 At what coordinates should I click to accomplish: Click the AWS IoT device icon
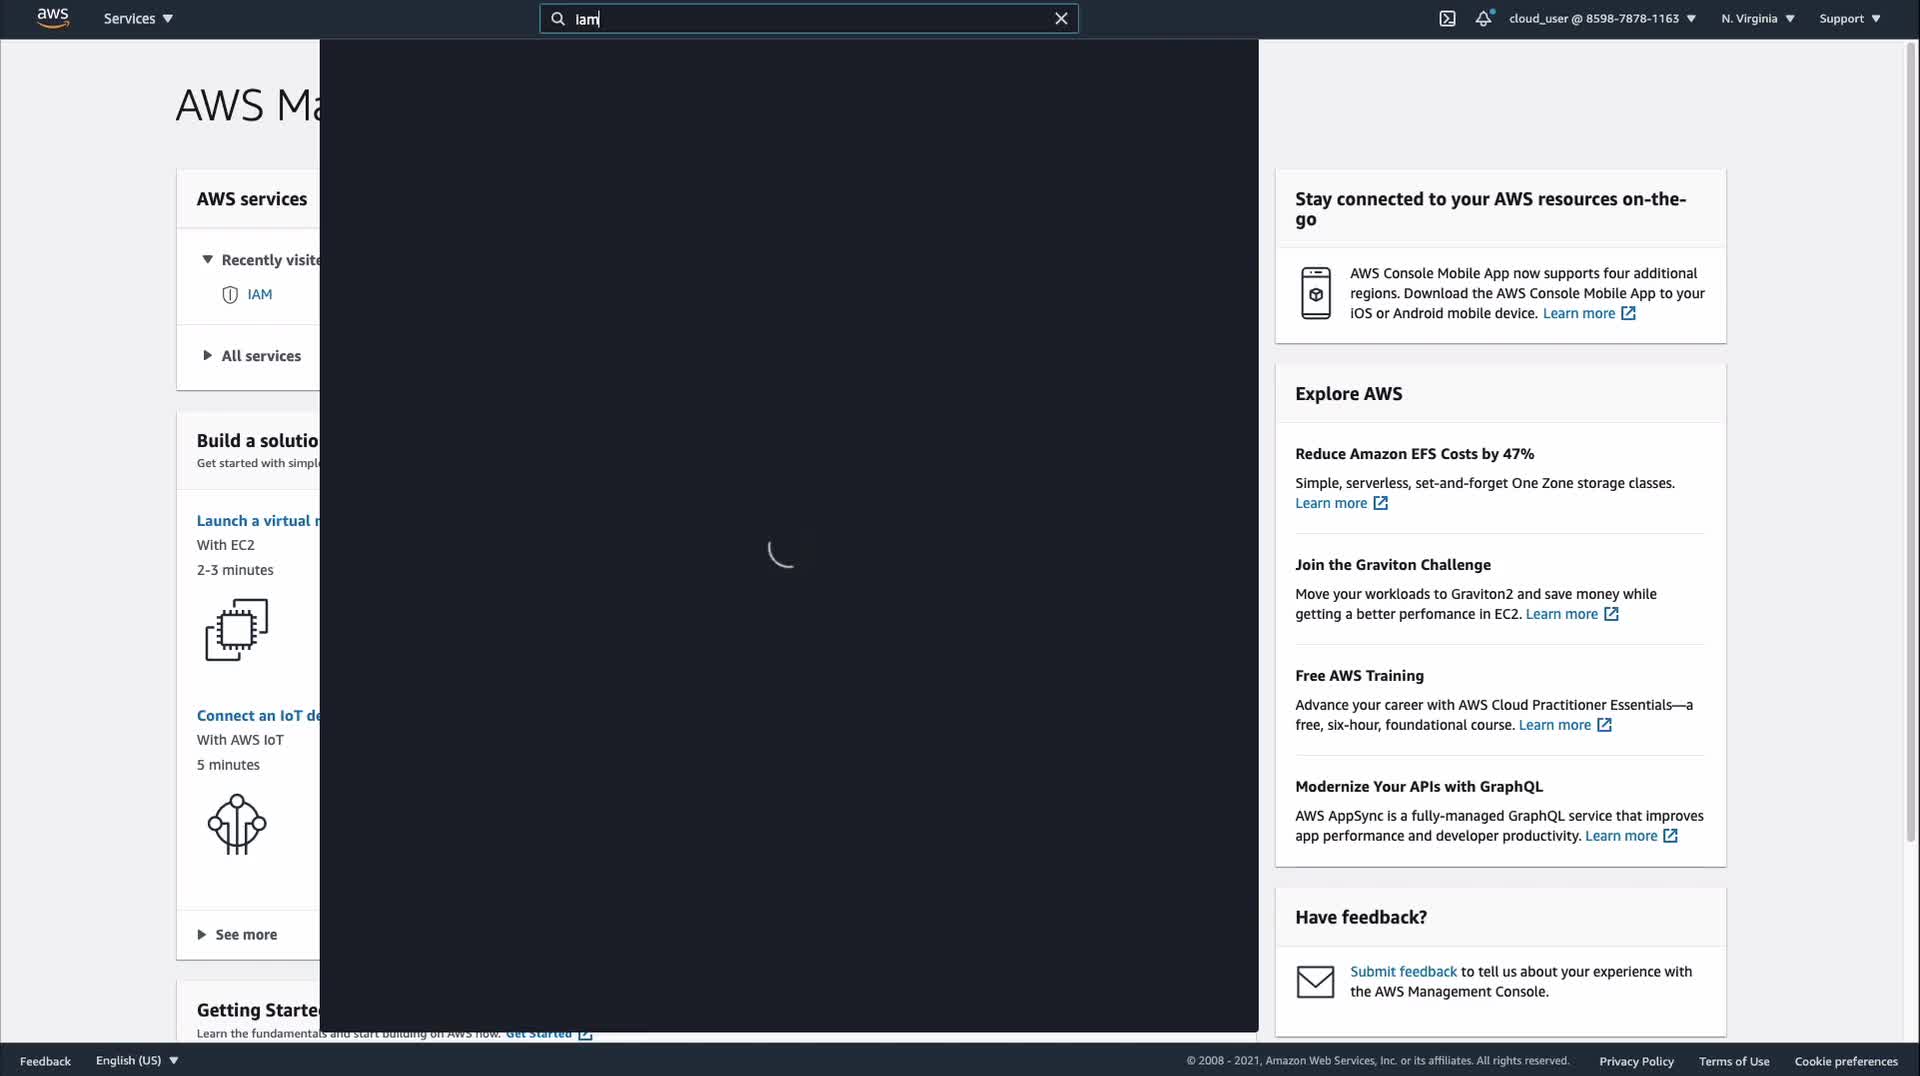(x=237, y=824)
